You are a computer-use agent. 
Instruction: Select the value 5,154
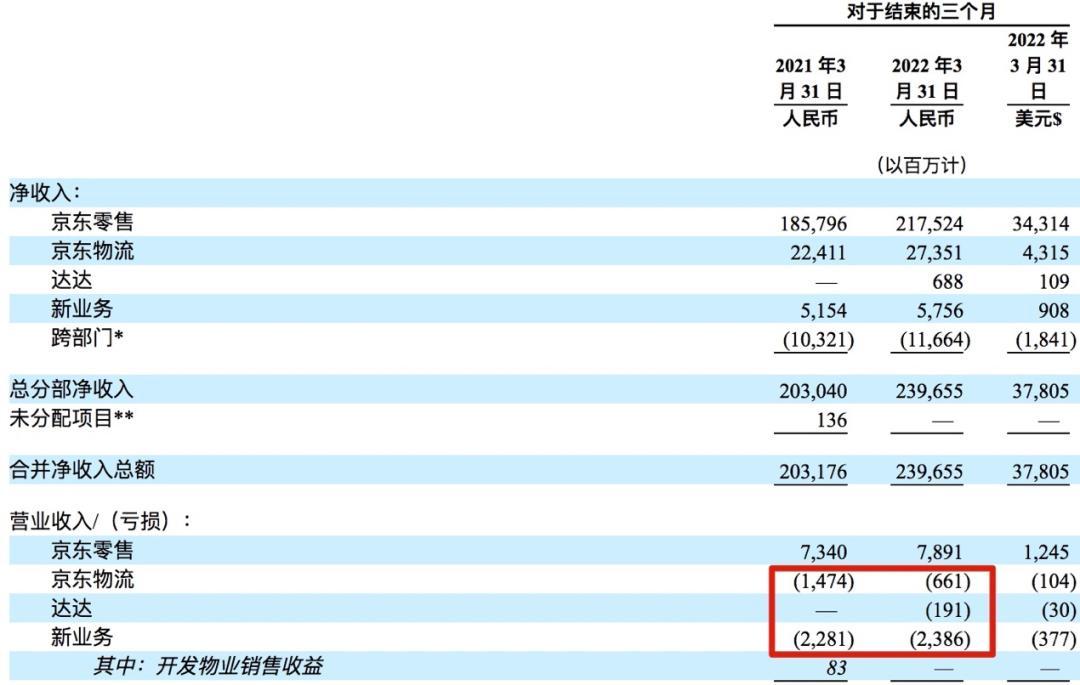click(x=823, y=310)
